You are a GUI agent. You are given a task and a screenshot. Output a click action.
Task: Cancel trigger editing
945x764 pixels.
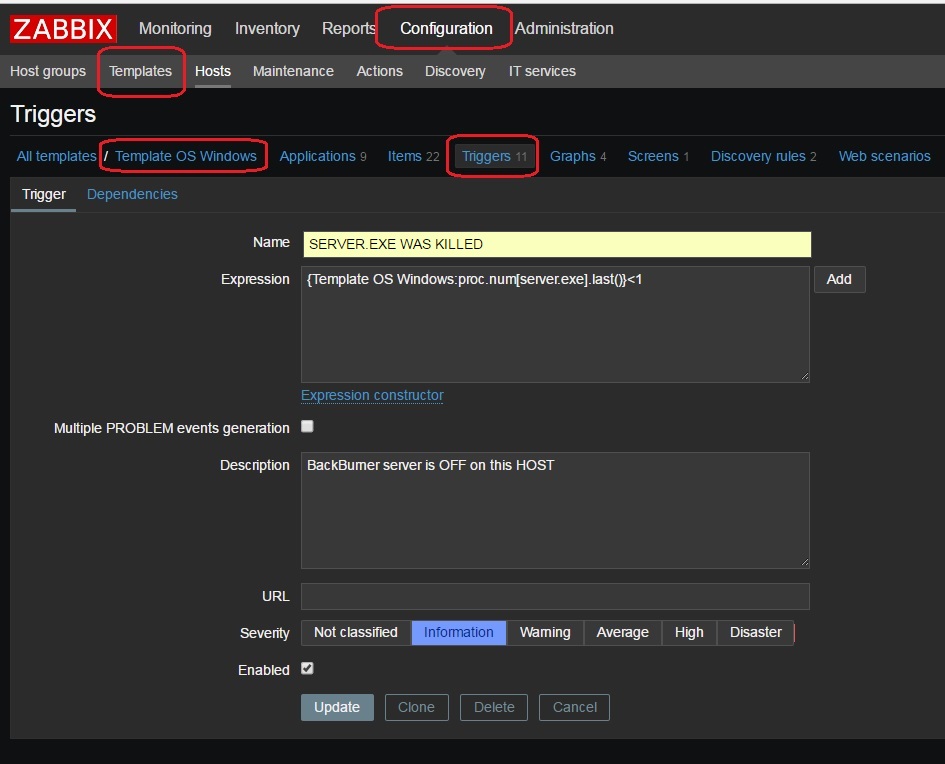(574, 707)
